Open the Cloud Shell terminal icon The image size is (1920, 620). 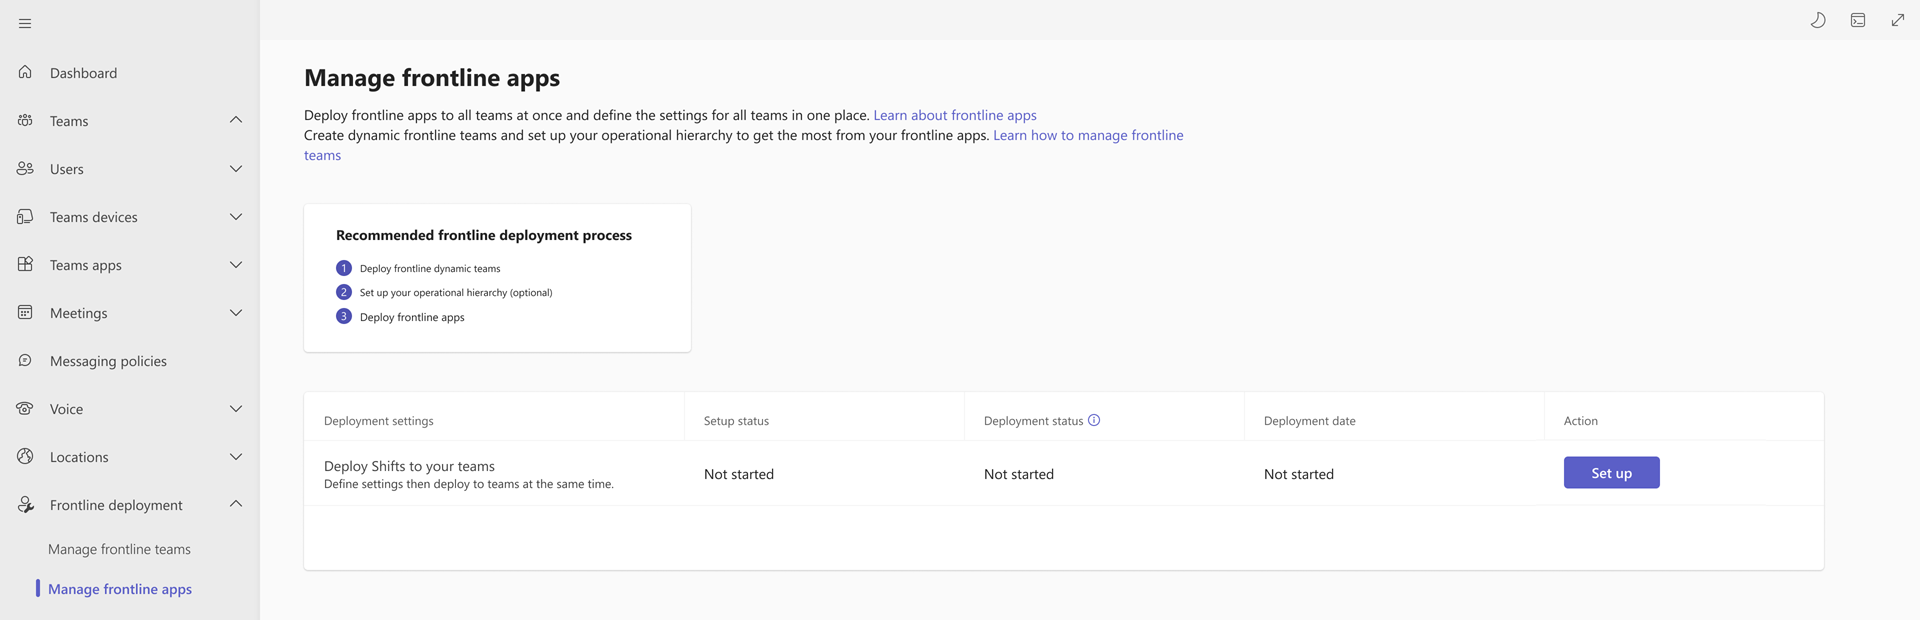1858,20
